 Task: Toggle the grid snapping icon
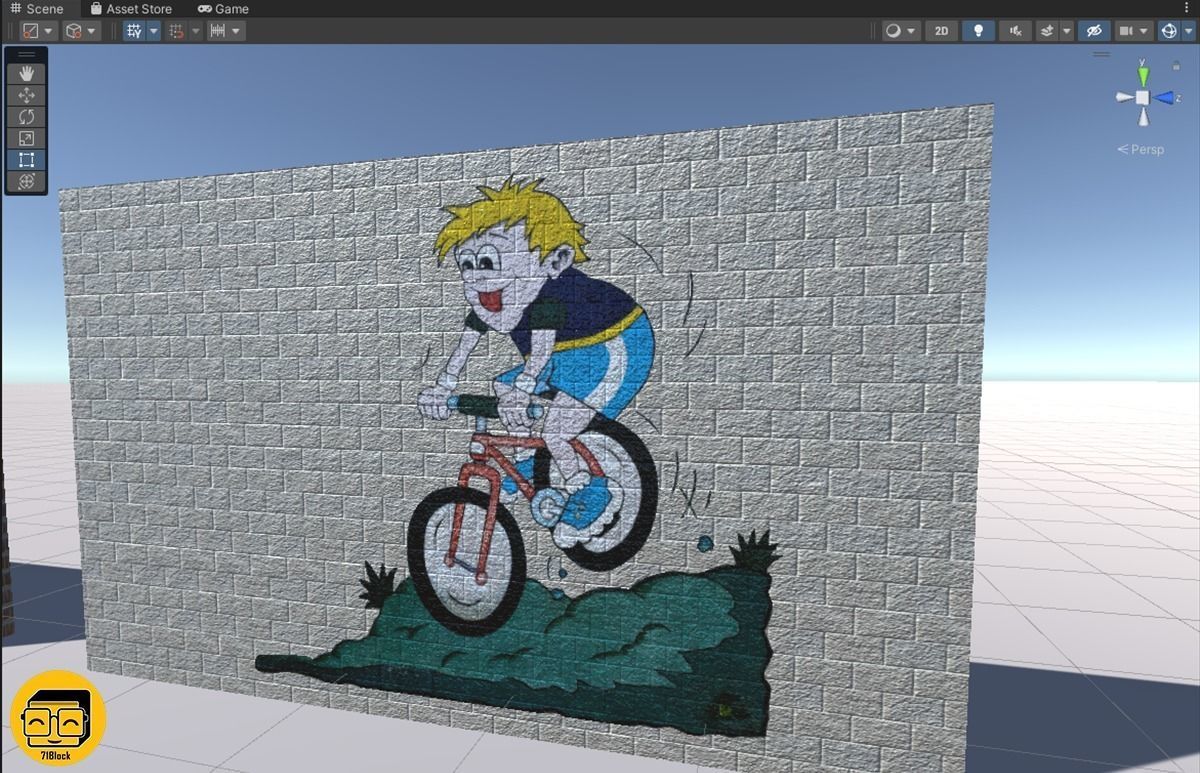pyautogui.click(x=176, y=31)
